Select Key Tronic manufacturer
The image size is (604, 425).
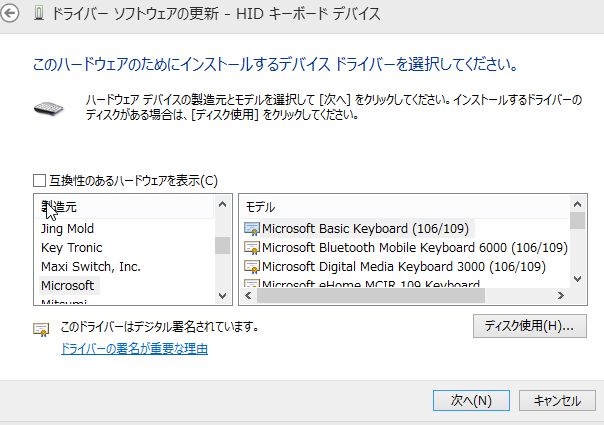(x=72, y=247)
